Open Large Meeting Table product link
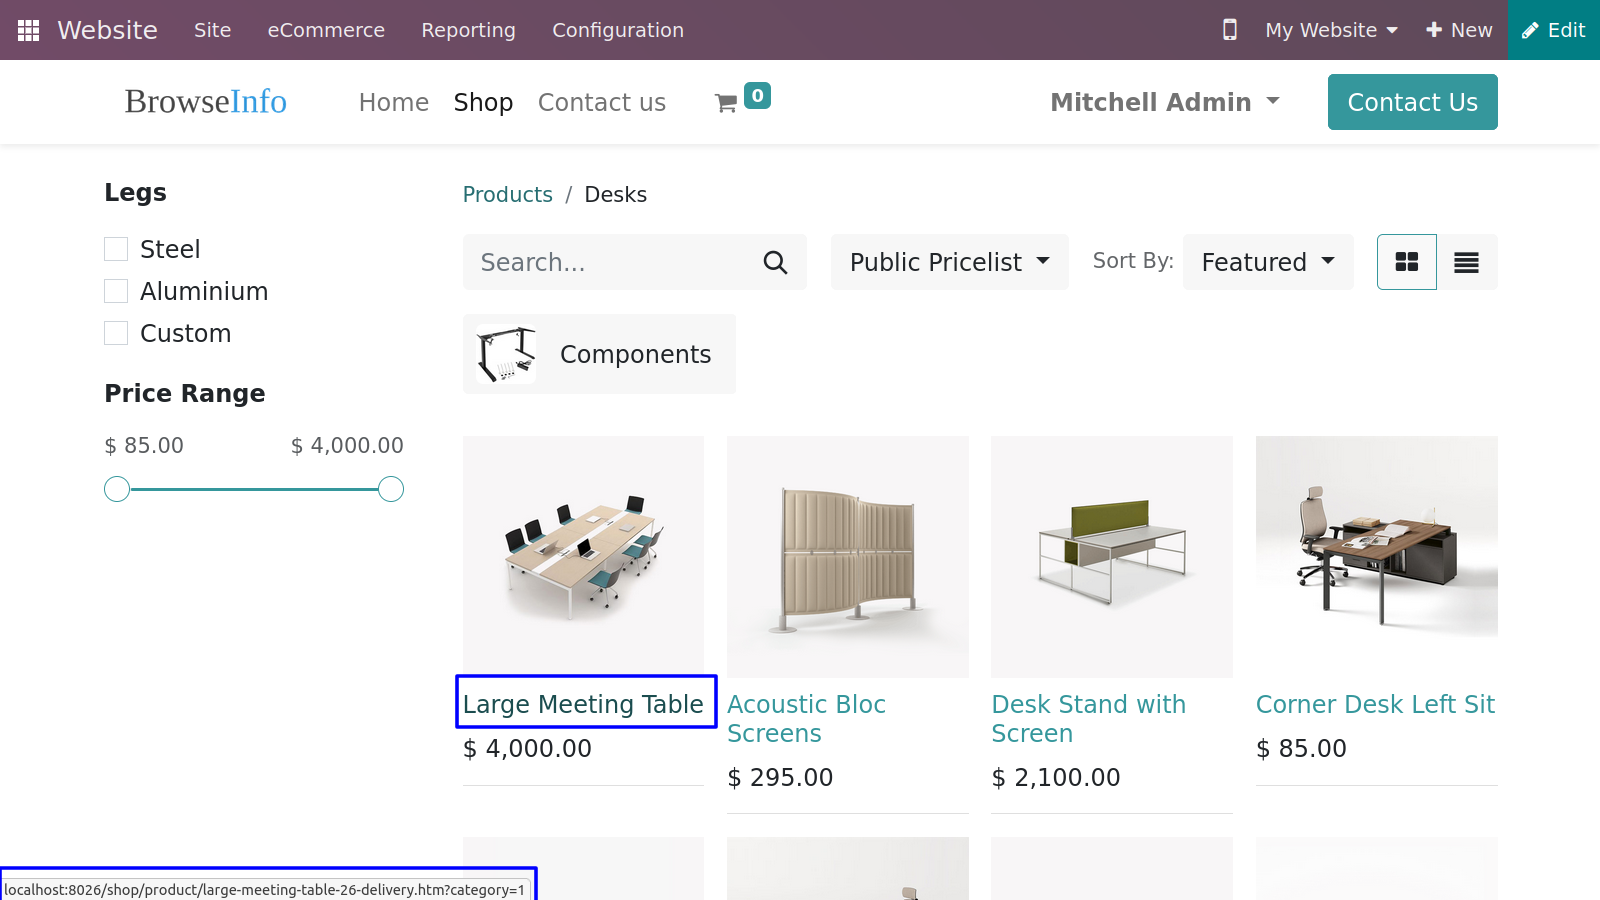This screenshot has height=900, width=1600. 583,704
